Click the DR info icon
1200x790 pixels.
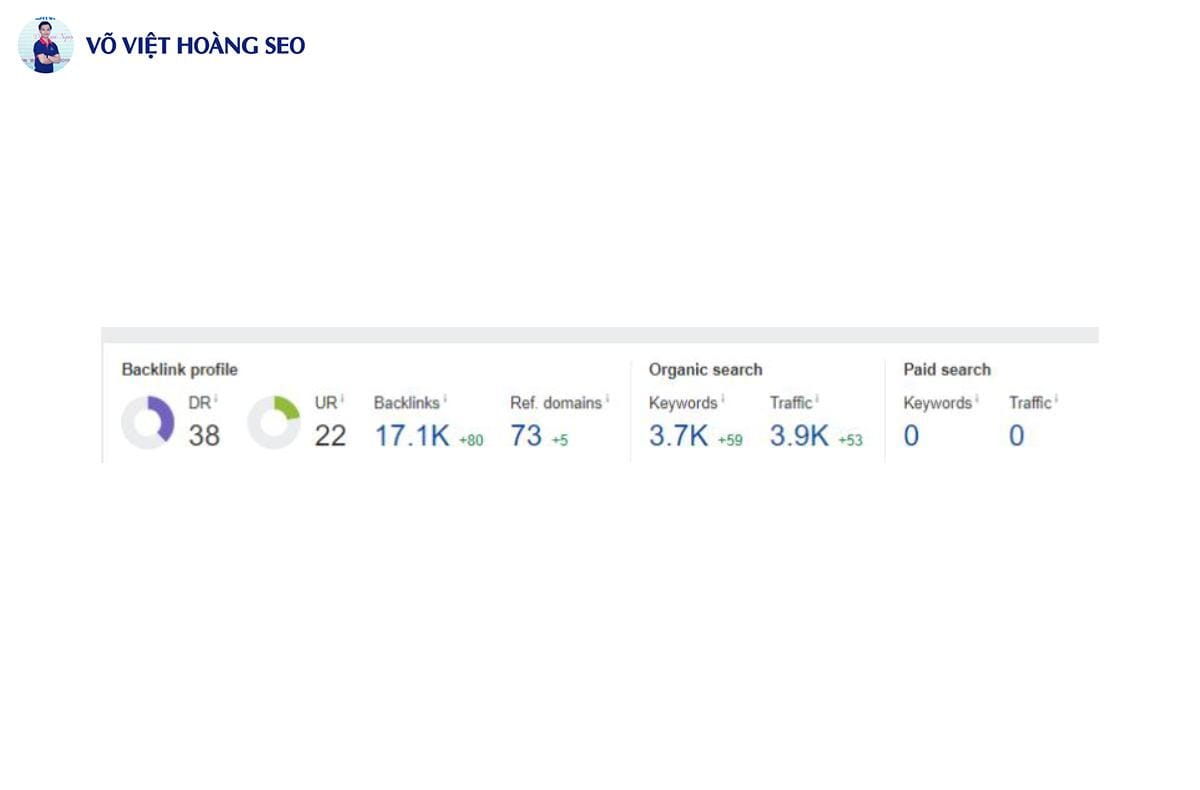tap(216, 399)
